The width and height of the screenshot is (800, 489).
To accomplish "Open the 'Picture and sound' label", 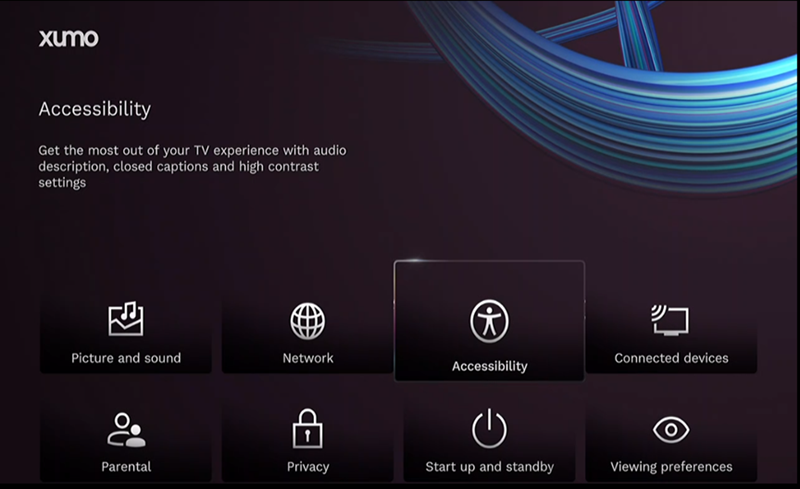I will coord(126,358).
